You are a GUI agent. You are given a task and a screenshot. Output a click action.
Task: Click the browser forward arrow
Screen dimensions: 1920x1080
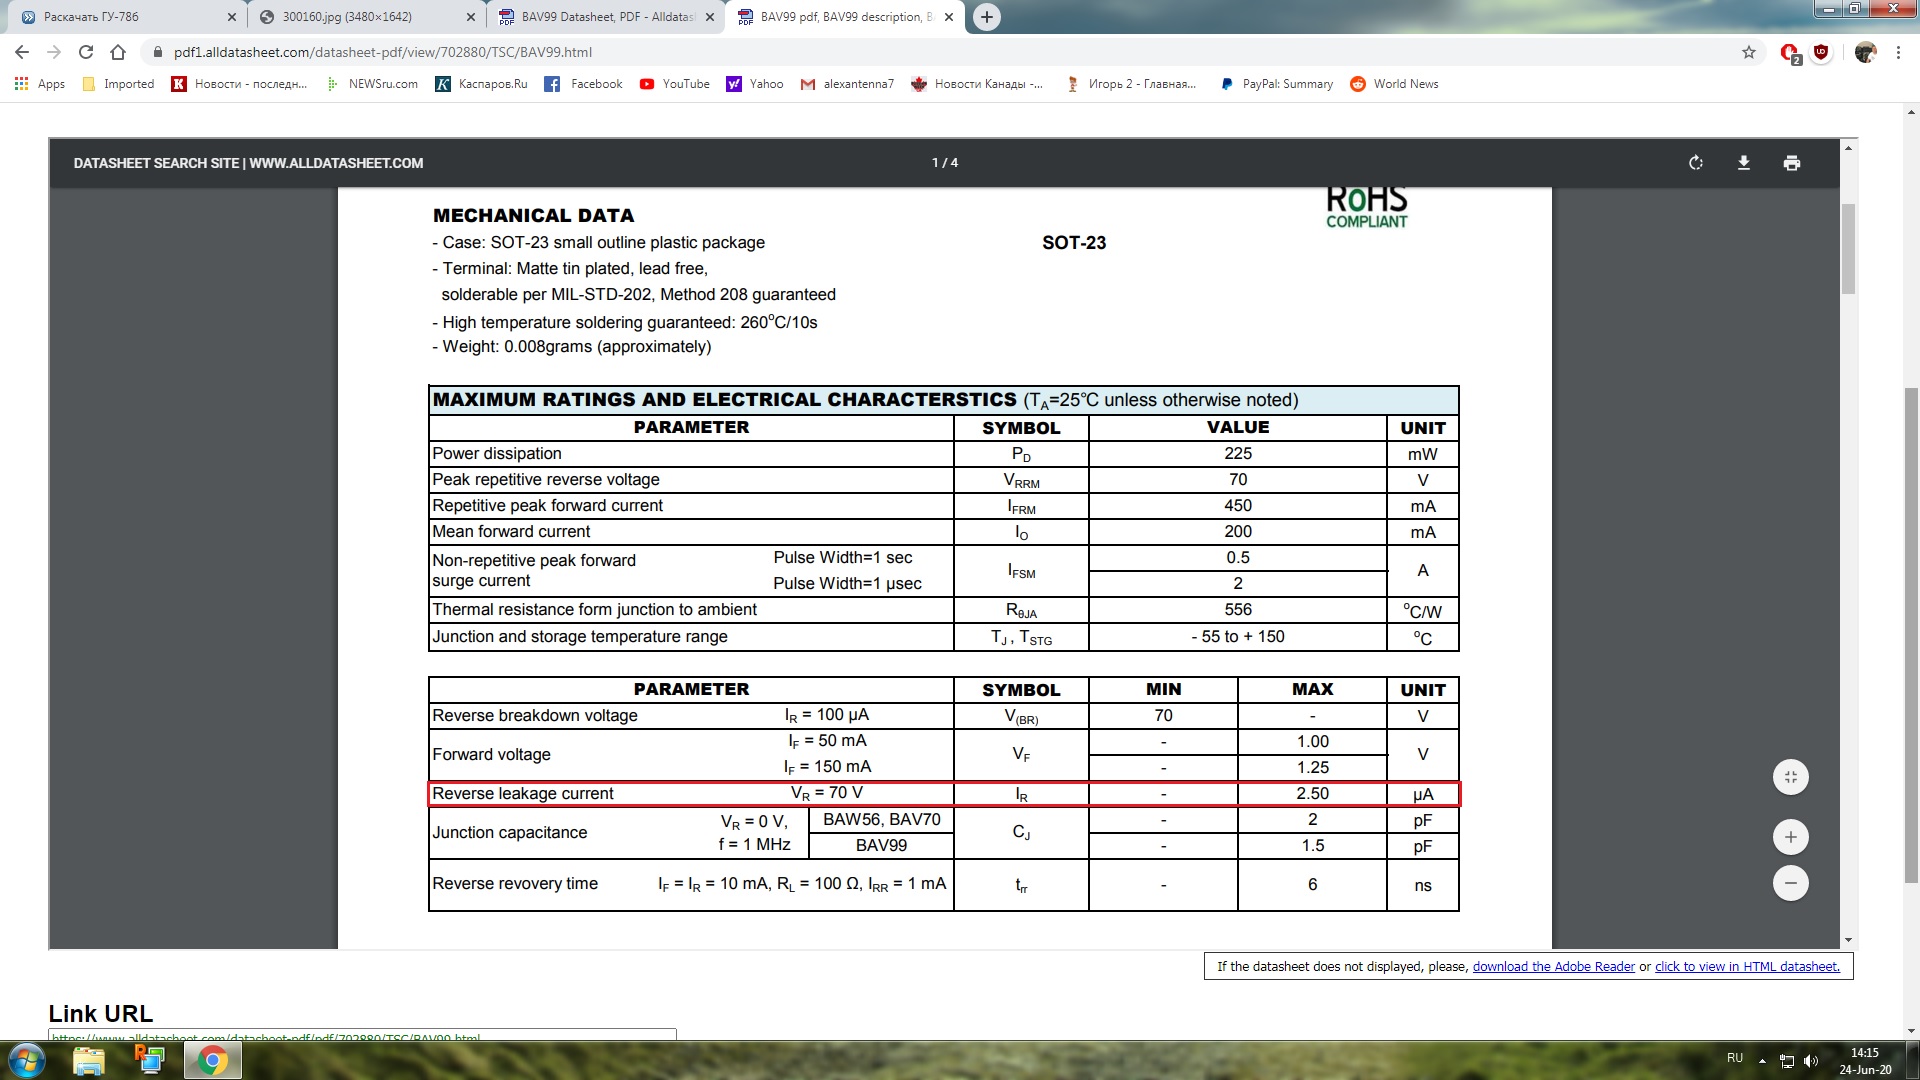pos(54,52)
